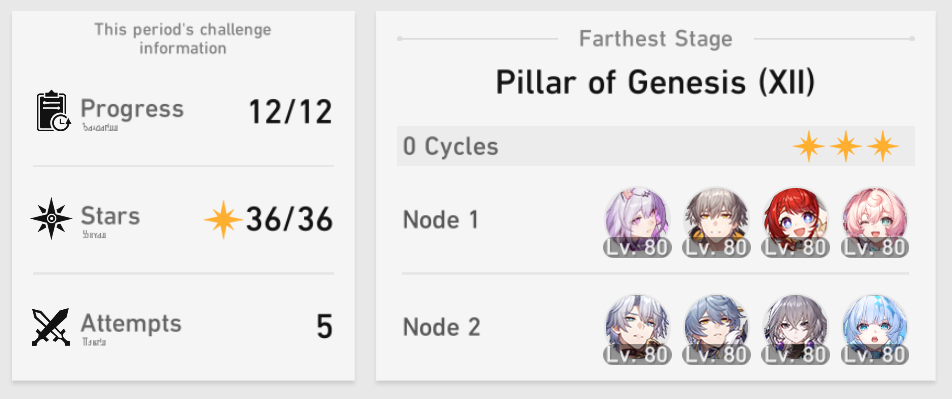Click the Stars compass icon
Screen dimensions: 952x399
coord(52,218)
